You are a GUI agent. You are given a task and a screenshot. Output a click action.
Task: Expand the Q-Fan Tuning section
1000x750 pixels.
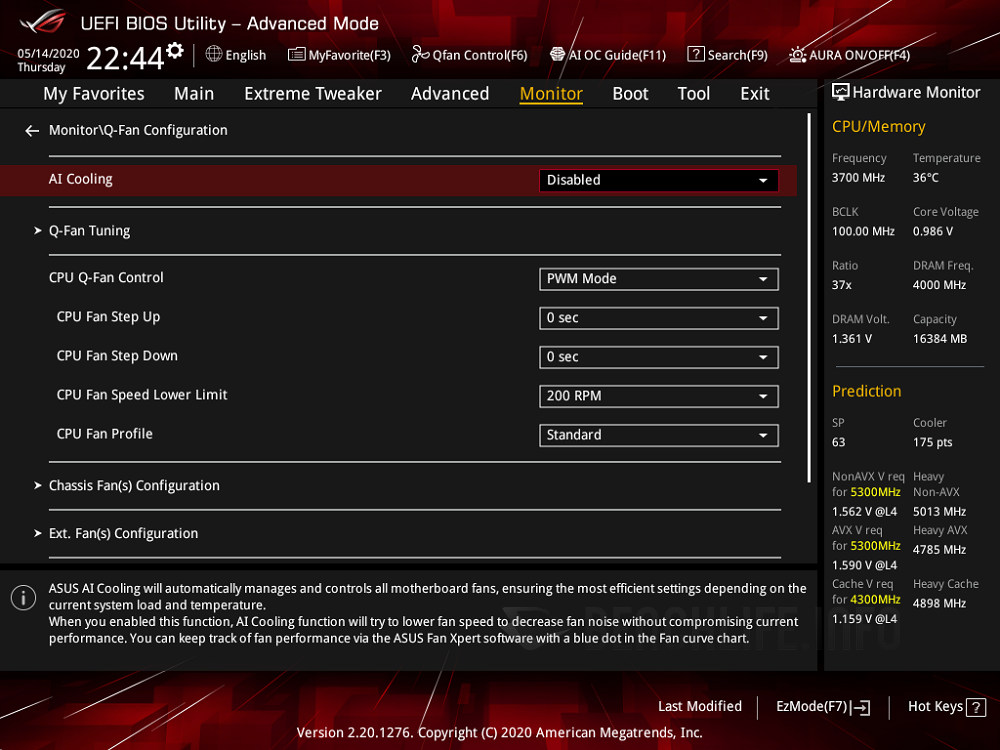[x=89, y=230]
